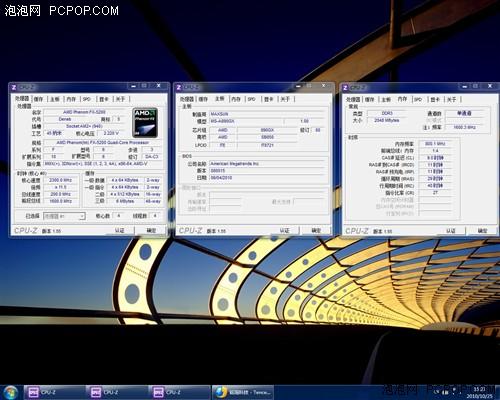Switch to 处理器 tab in the memory window
This screenshot has width=500, height=400.
click(x=353, y=99)
